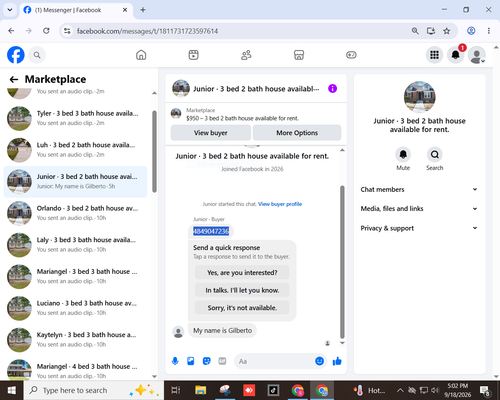This screenshot has height=400, width=500.
Task: Open the tab search dropdown arrow
Action: click(x=10, y=10)
